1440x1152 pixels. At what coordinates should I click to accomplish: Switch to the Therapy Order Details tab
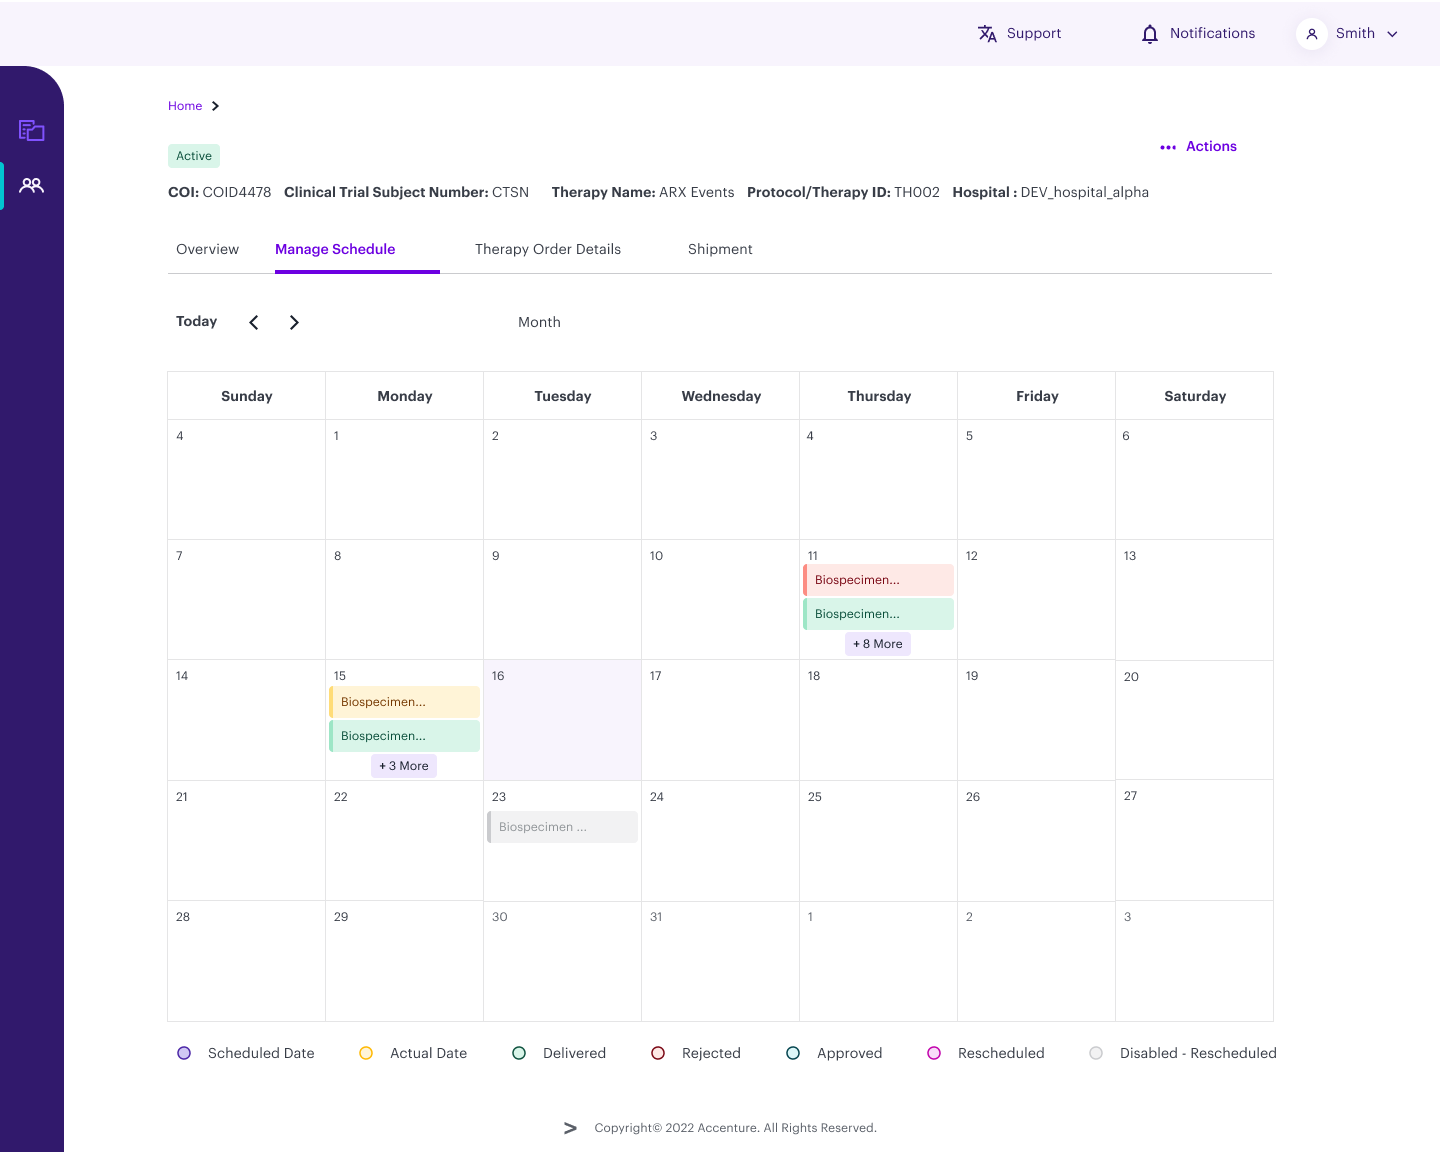point(548,249)
